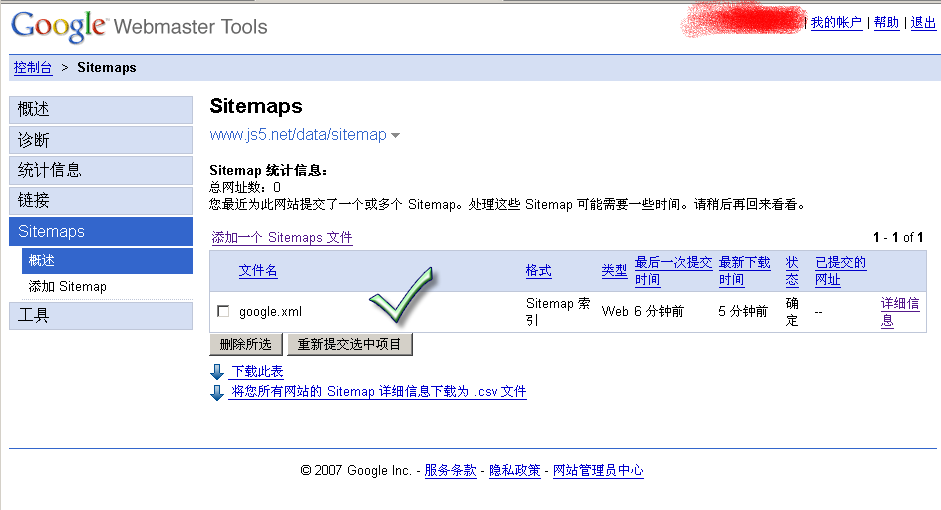Click the blue download arrow beside 下载此表
941x510 pixels.
217,372
